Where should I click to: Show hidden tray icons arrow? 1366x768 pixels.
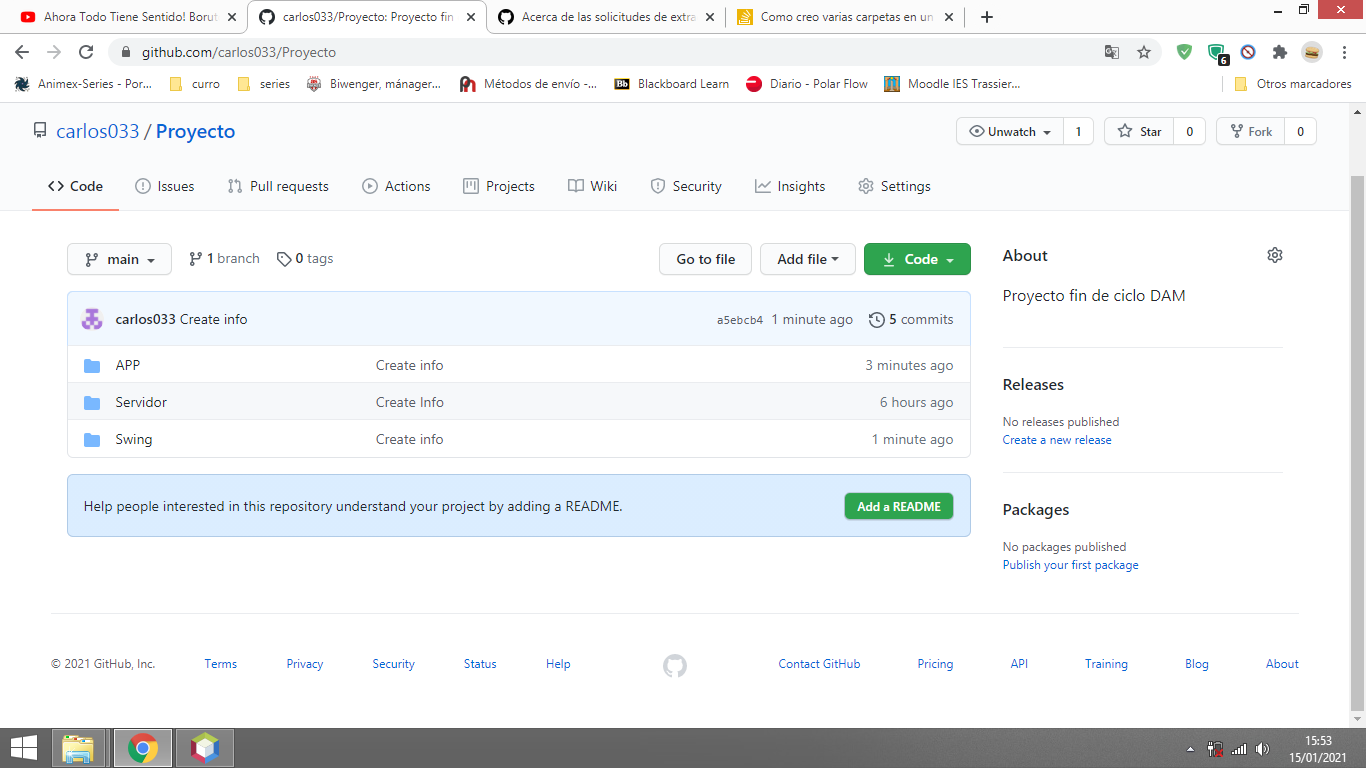pos(1190,748)
